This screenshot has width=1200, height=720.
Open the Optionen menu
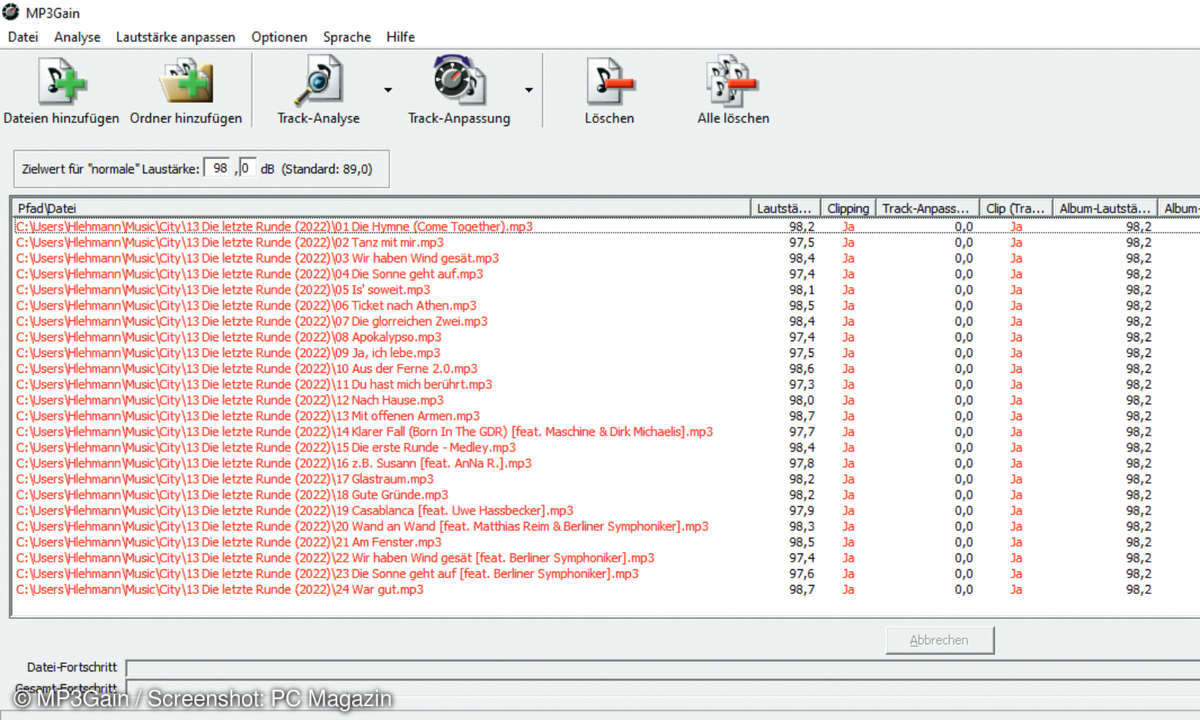click(279, 37)
